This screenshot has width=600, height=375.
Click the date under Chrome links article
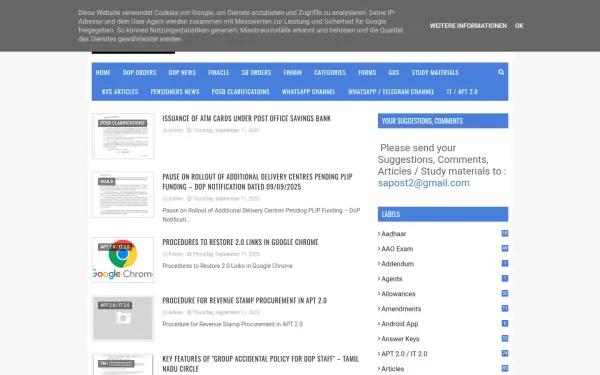226,254
